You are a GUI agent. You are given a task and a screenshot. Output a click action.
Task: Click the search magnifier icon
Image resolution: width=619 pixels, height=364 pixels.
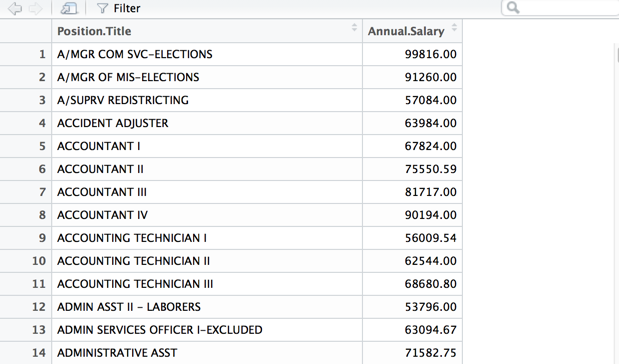(x=513, y=8)
